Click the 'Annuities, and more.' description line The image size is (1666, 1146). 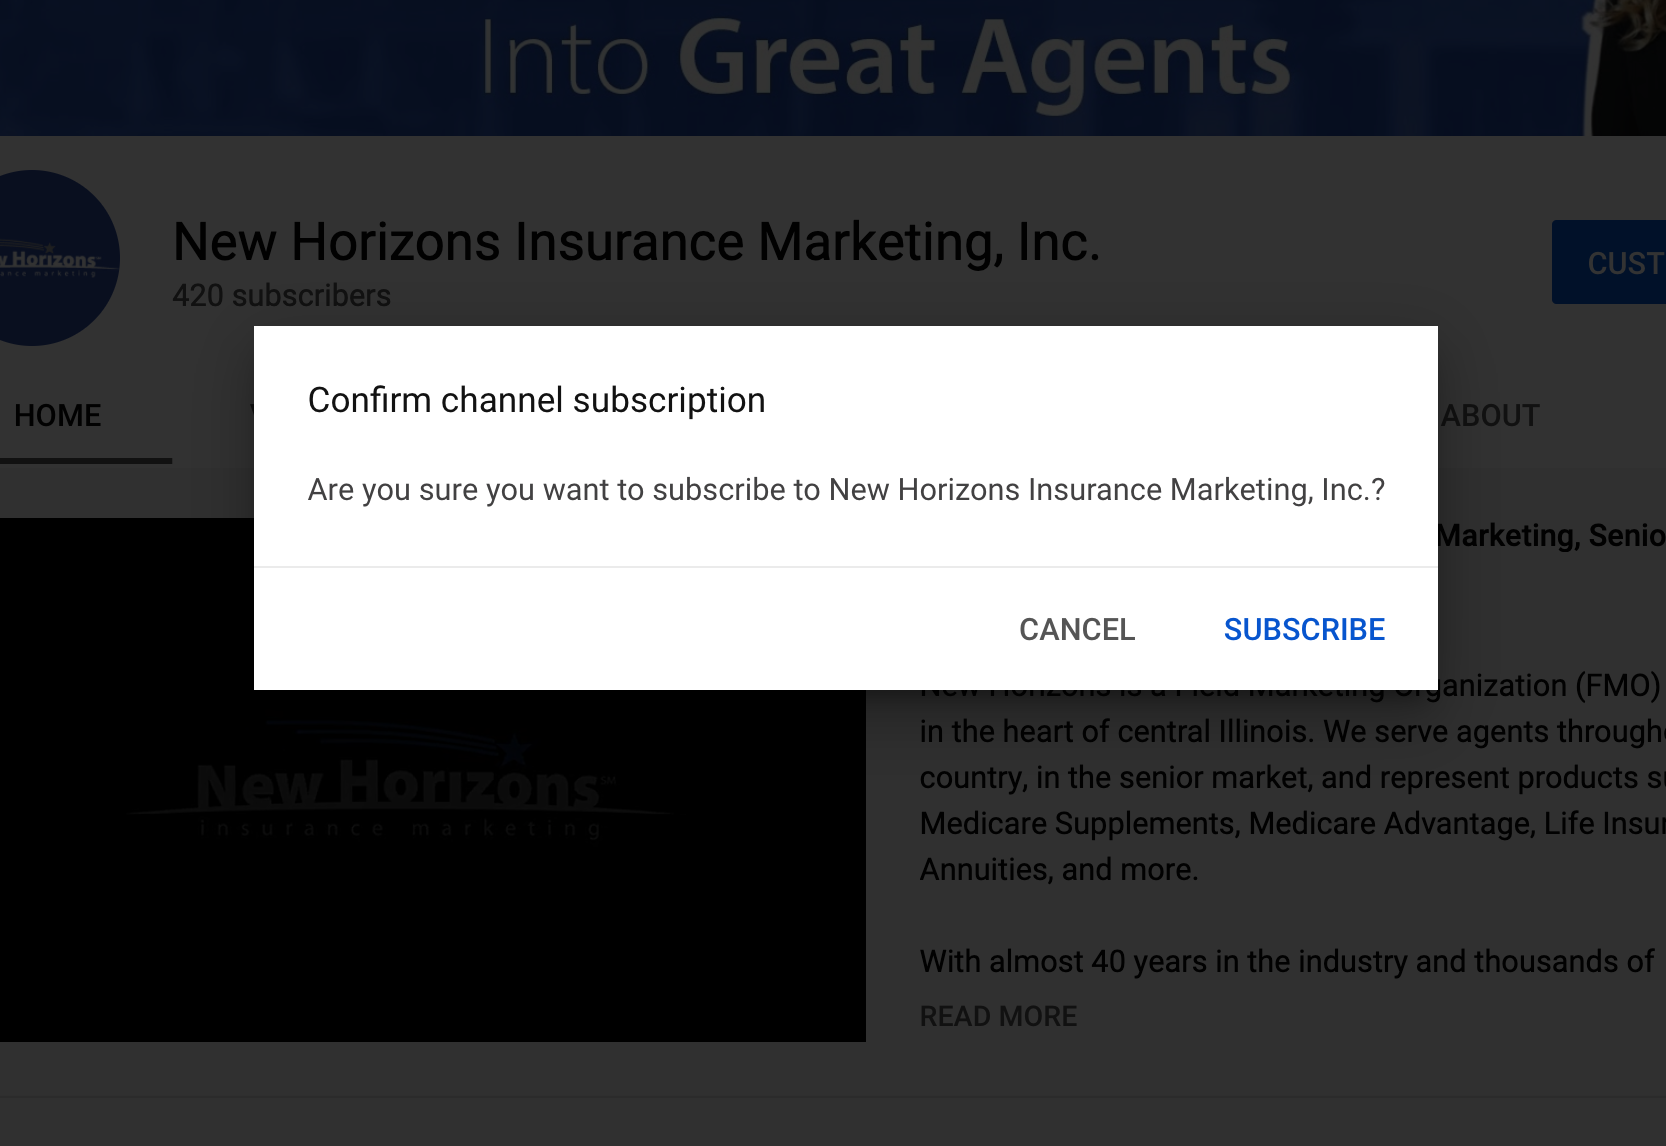pyautogui.click(x=1059, y=869)
